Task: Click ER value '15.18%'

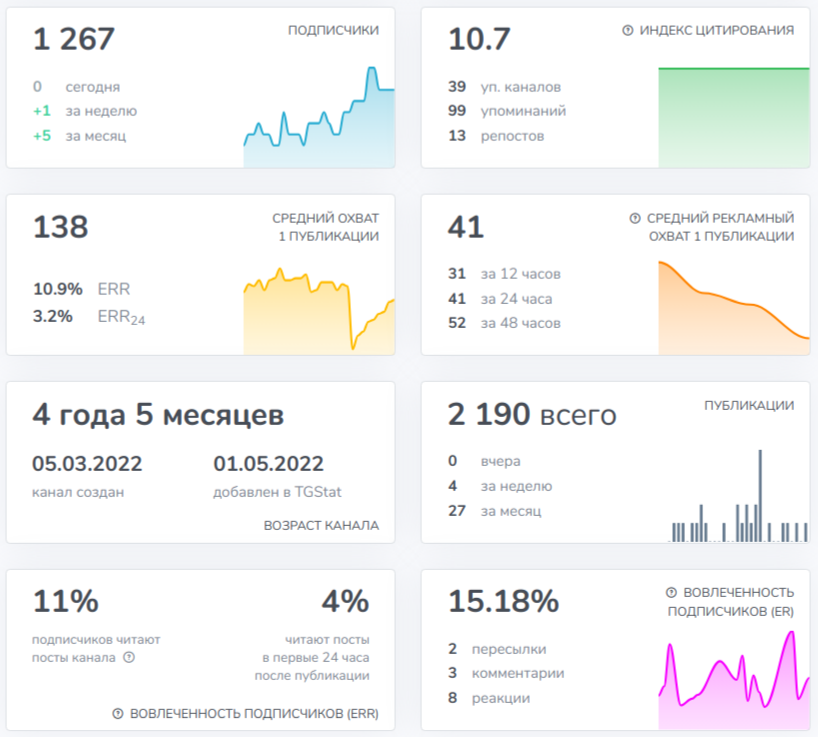Action: (503, 601)
